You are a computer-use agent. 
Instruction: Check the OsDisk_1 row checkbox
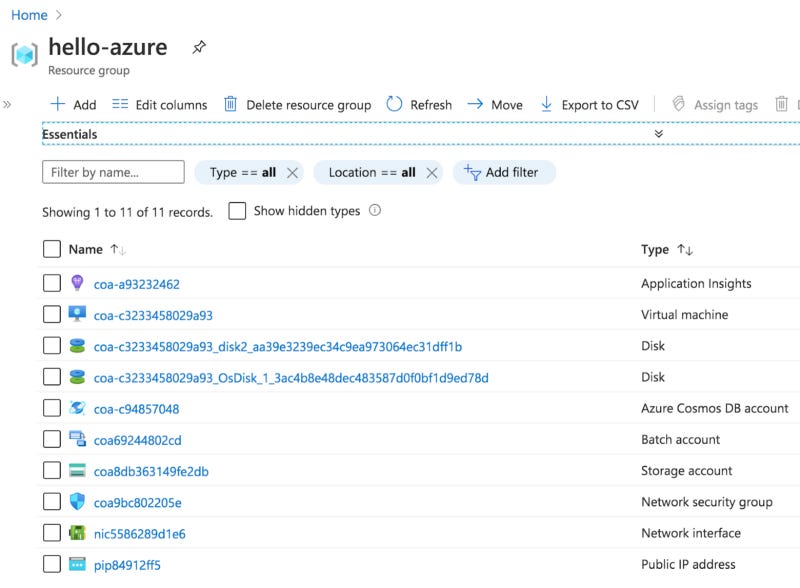pos(52,377)
